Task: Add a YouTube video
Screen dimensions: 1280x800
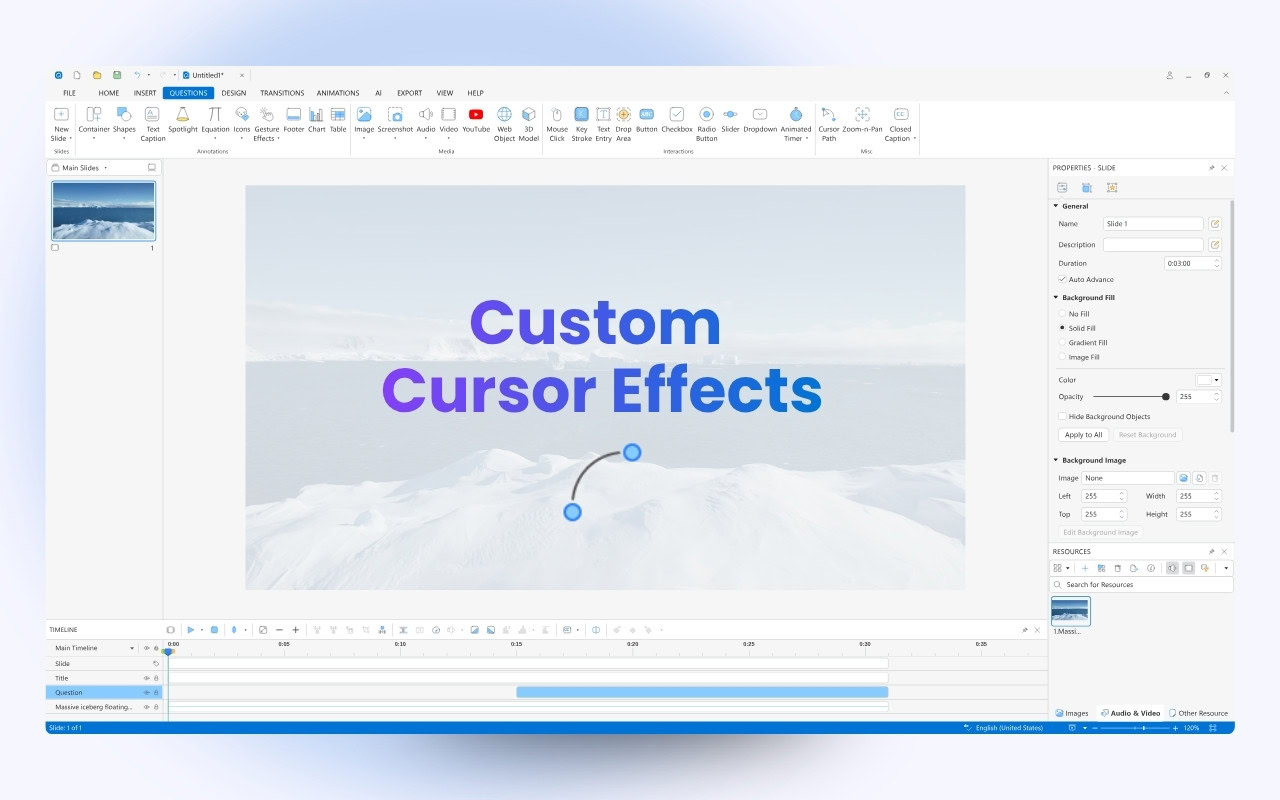Action: click(476, 120)
